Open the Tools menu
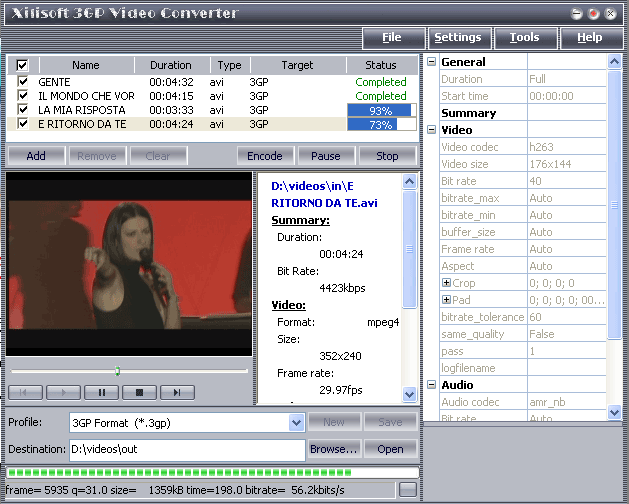629x504 pixels. (526, 38)
